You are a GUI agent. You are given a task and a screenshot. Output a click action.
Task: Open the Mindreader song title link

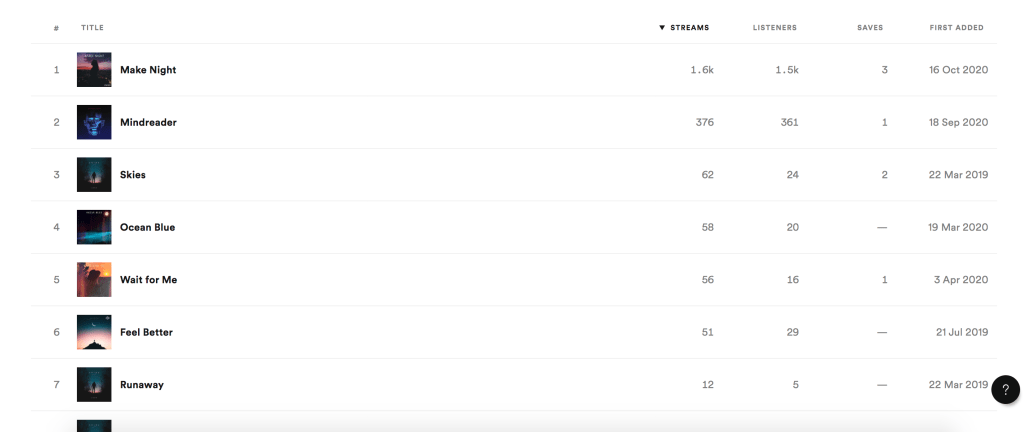point(148,122)
